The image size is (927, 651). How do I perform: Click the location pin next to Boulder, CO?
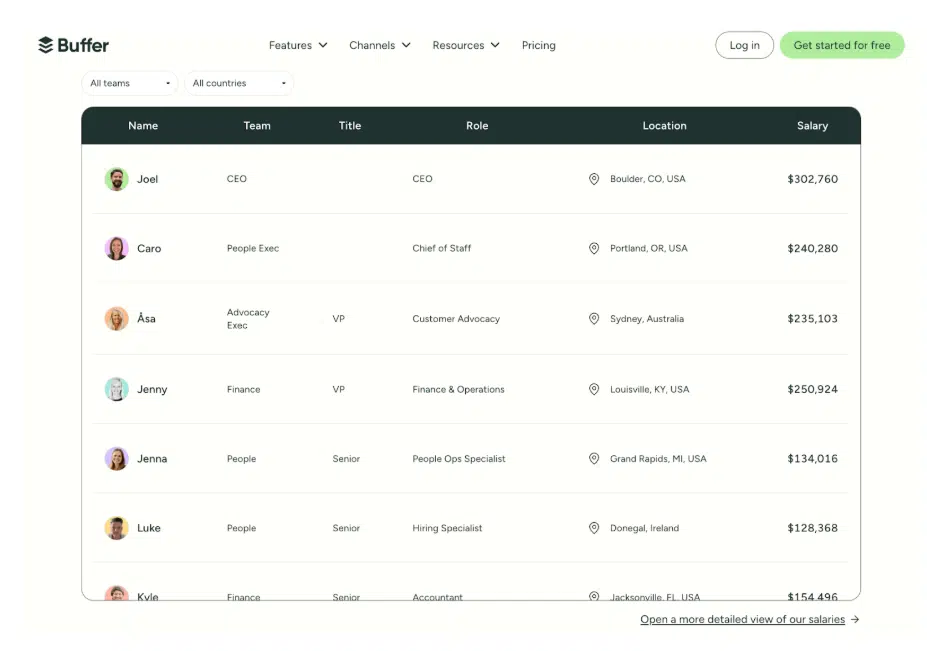click(x=594, y=179)
